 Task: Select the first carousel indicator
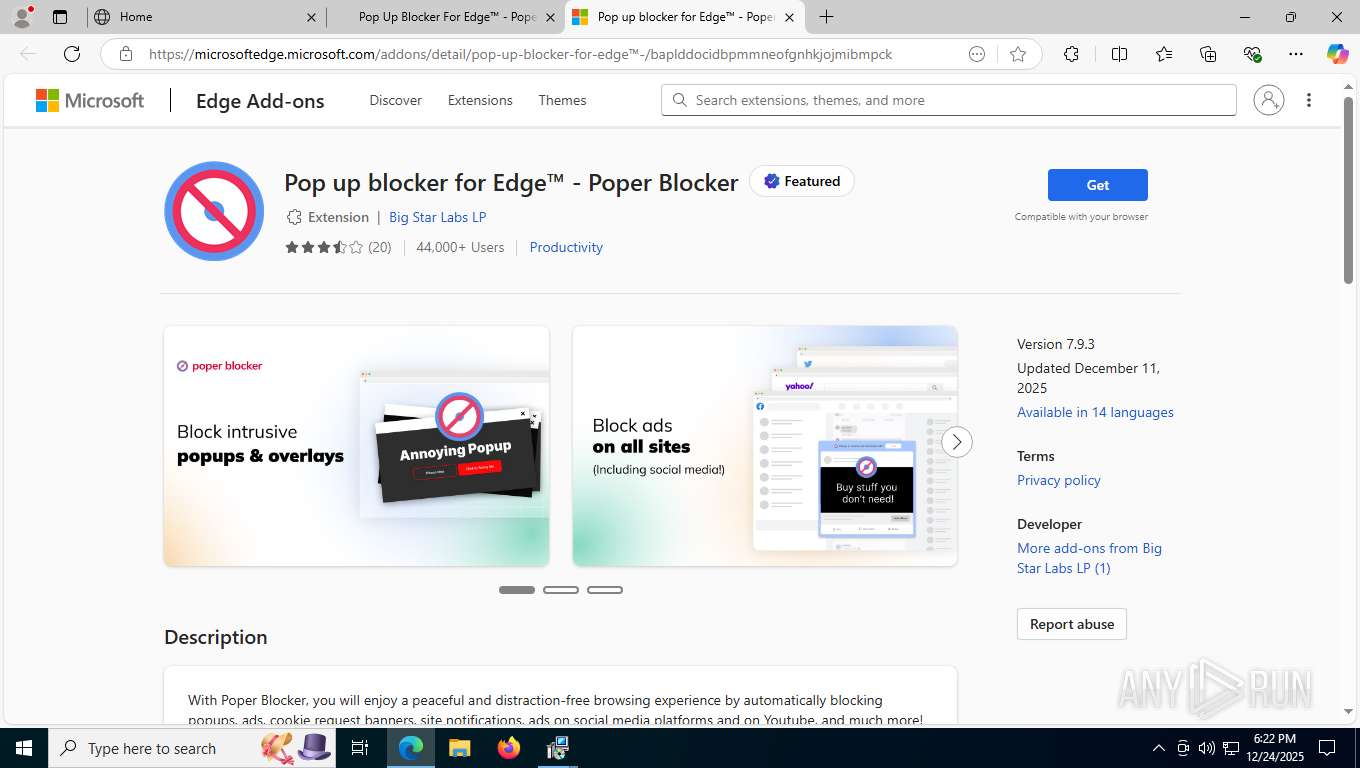click(x=517, y=590)
